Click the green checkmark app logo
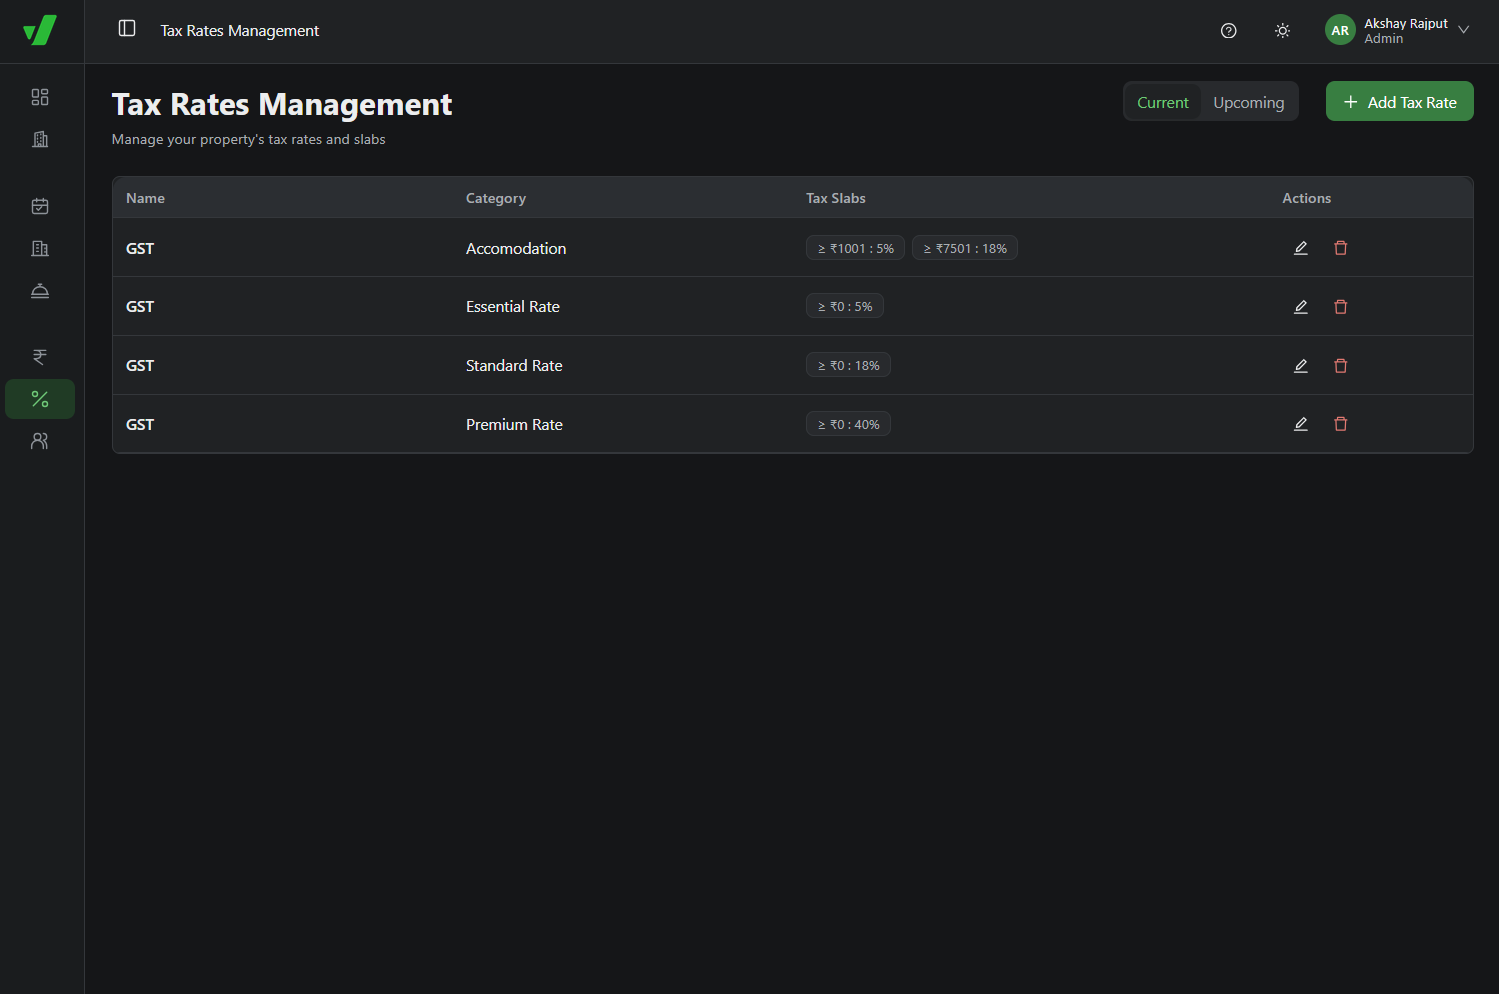 click(x=40, y=31)
